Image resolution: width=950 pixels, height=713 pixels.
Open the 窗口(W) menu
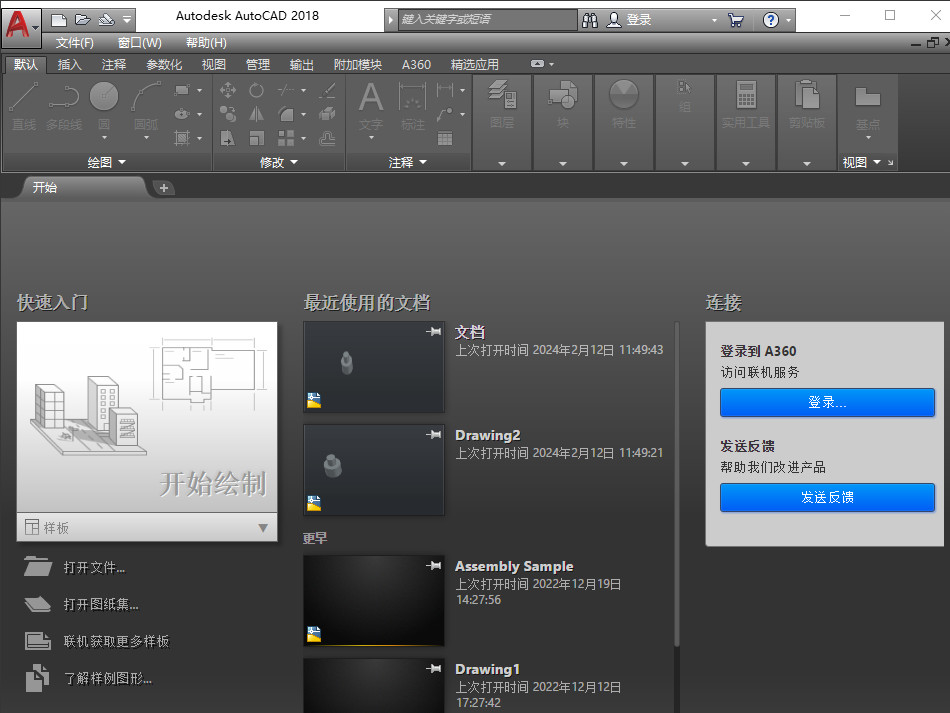pyautogui.click(x=139, y=42)
